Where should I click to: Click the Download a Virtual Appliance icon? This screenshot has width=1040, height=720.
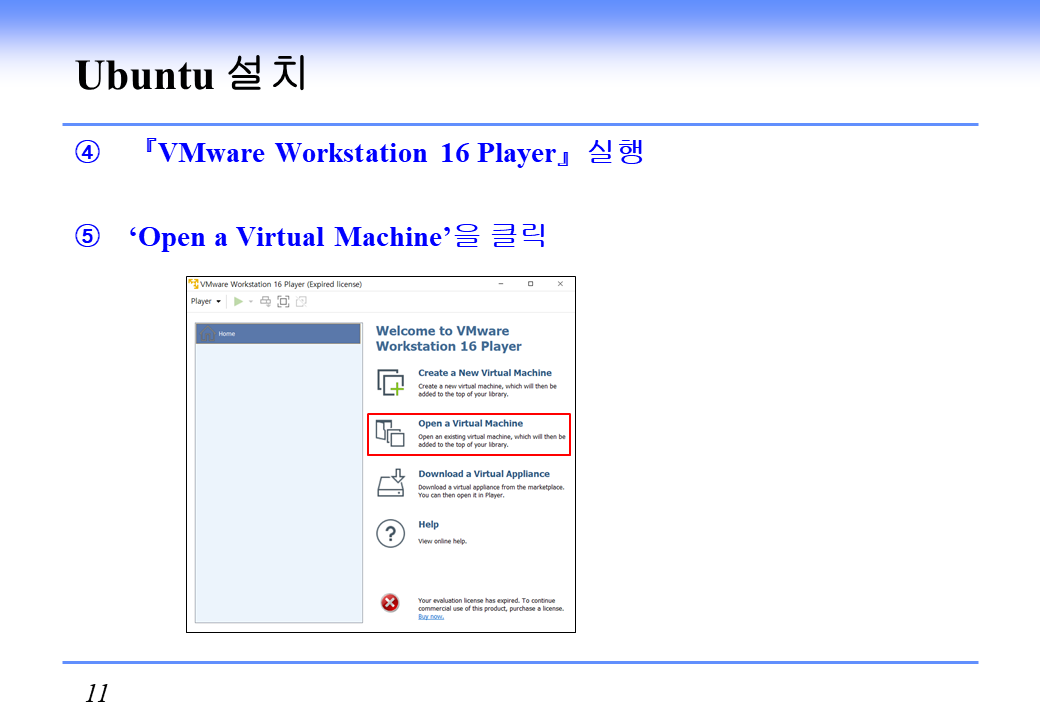click(x=391, y=483)
